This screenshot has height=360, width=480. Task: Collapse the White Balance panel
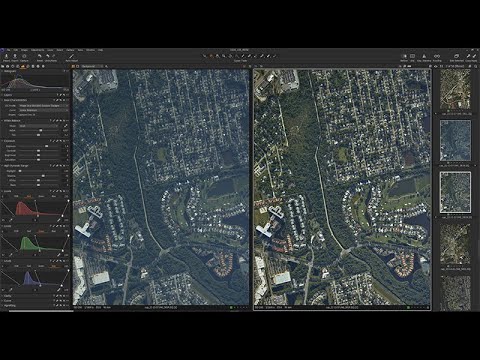click(2, 121)
